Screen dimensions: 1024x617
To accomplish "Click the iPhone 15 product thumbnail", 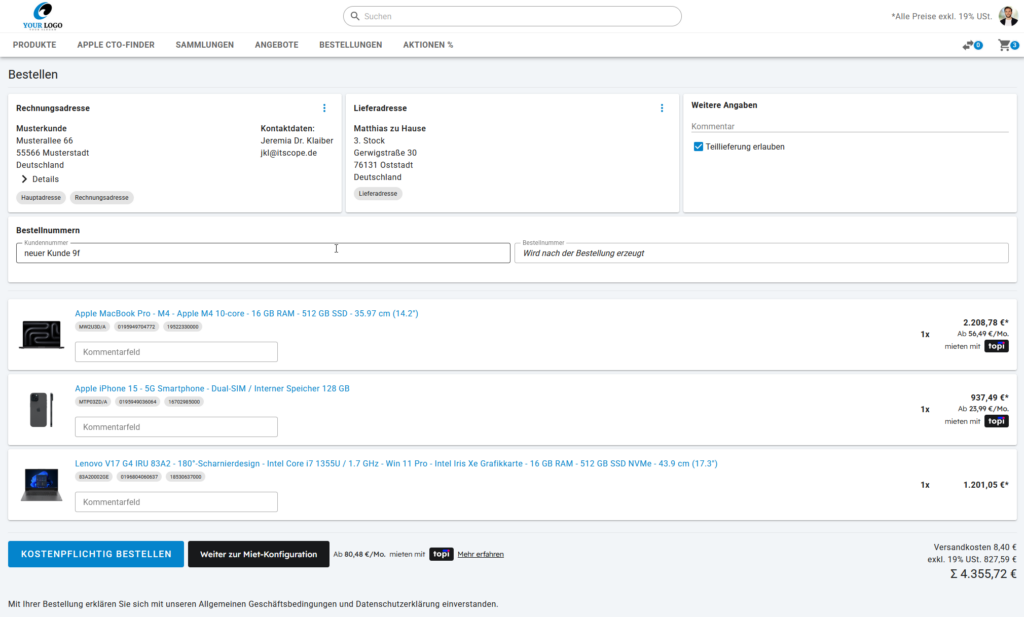I will (x=41, y=409).
